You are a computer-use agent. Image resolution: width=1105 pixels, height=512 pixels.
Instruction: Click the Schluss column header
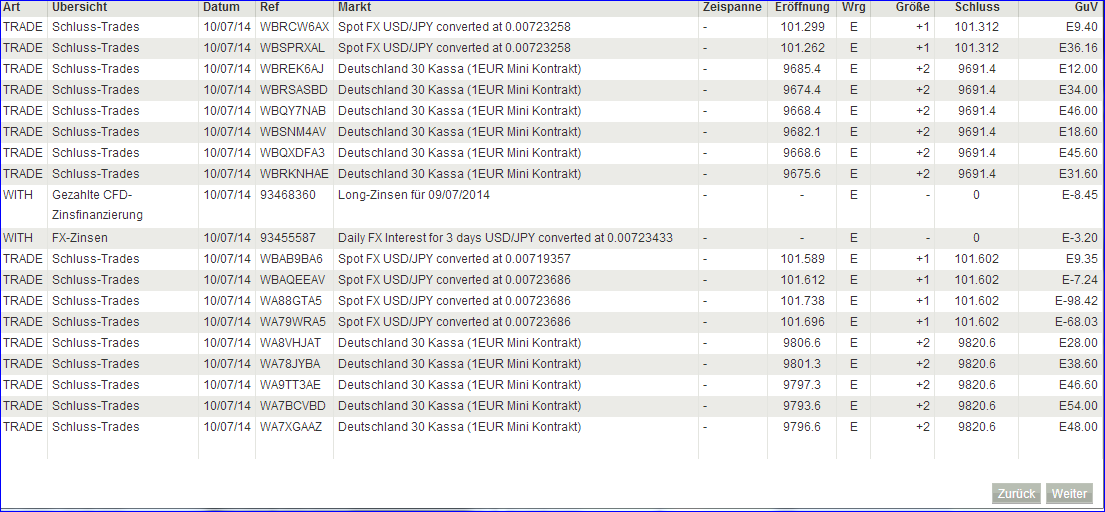coord(976,7)
